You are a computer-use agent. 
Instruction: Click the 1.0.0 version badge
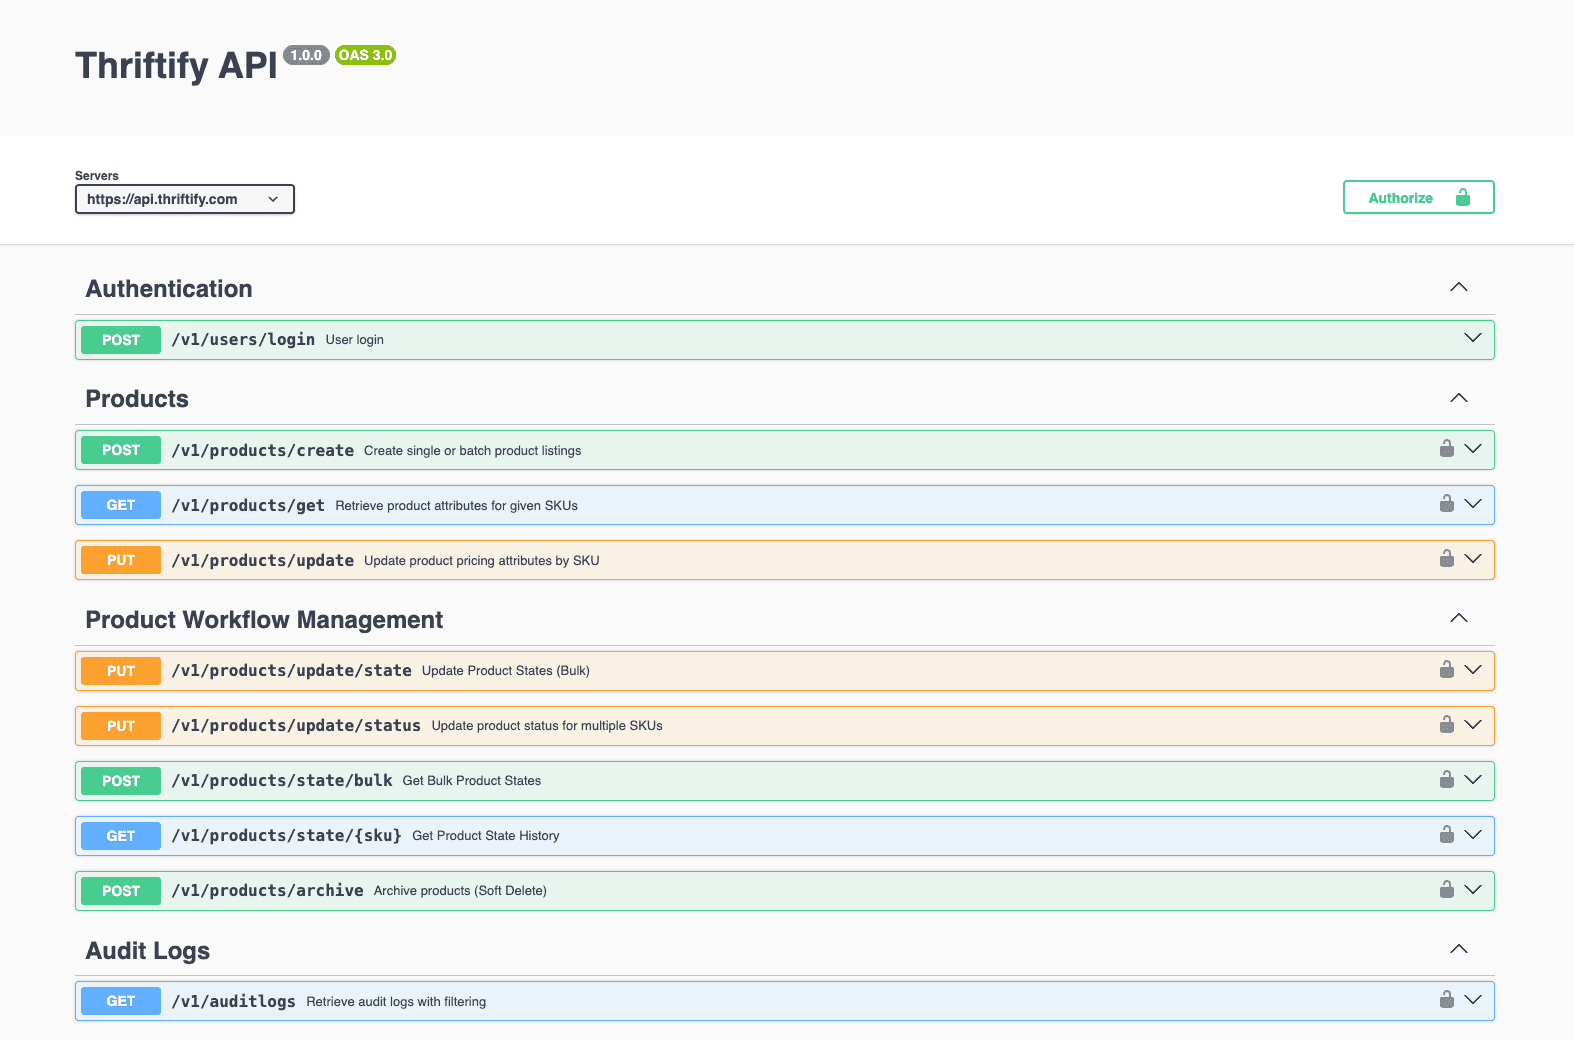point(306,55)
